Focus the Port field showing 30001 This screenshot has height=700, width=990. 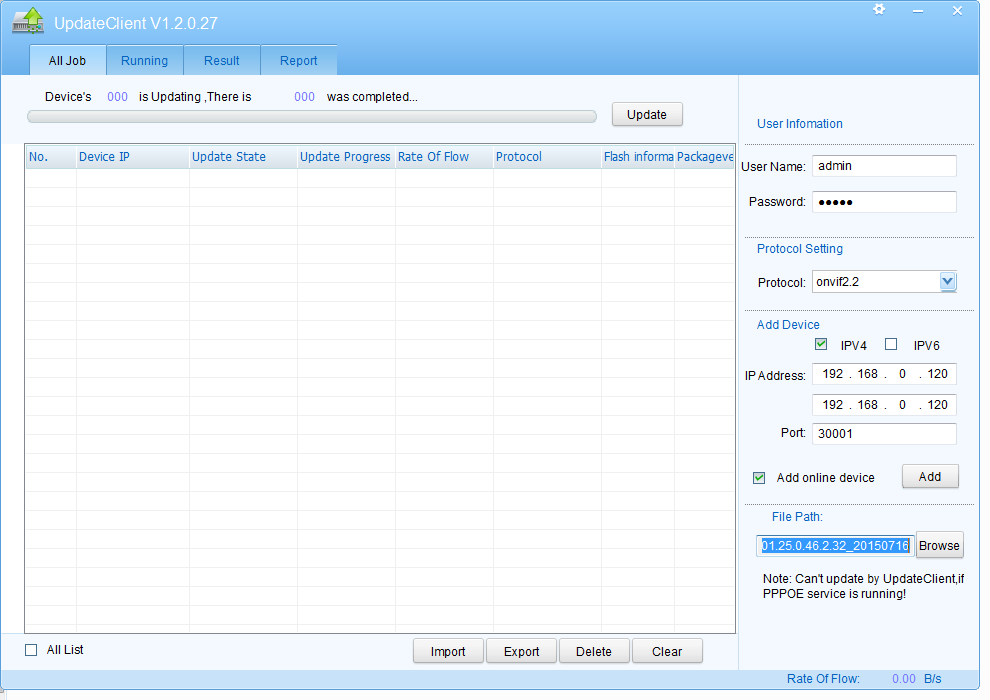tap(884, 434)
